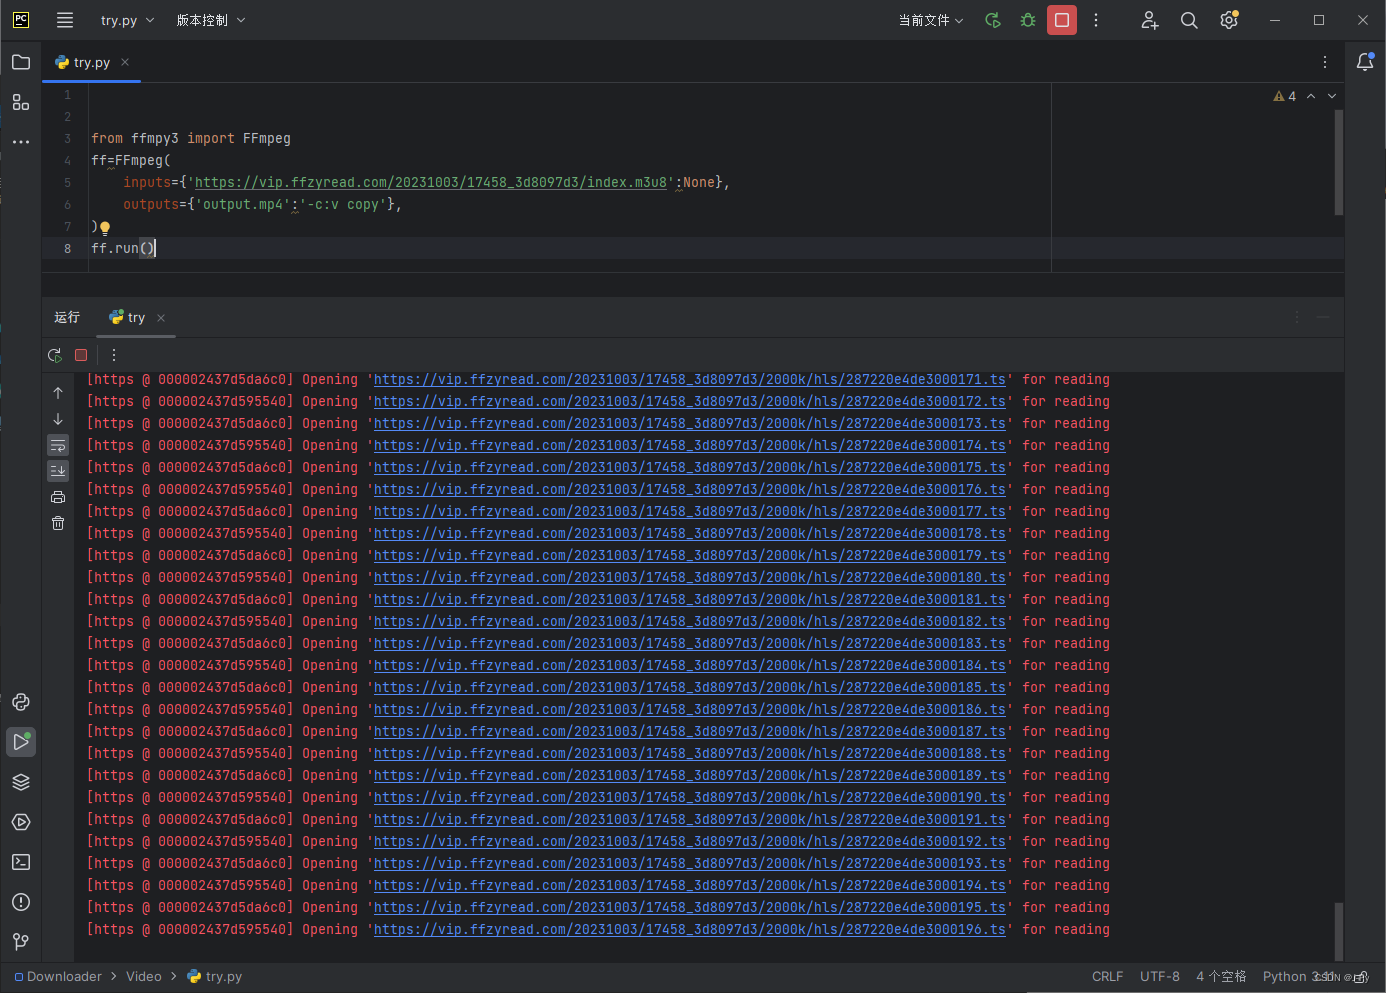
Task: Open Run window more options
Action: [x=114, y=355]
